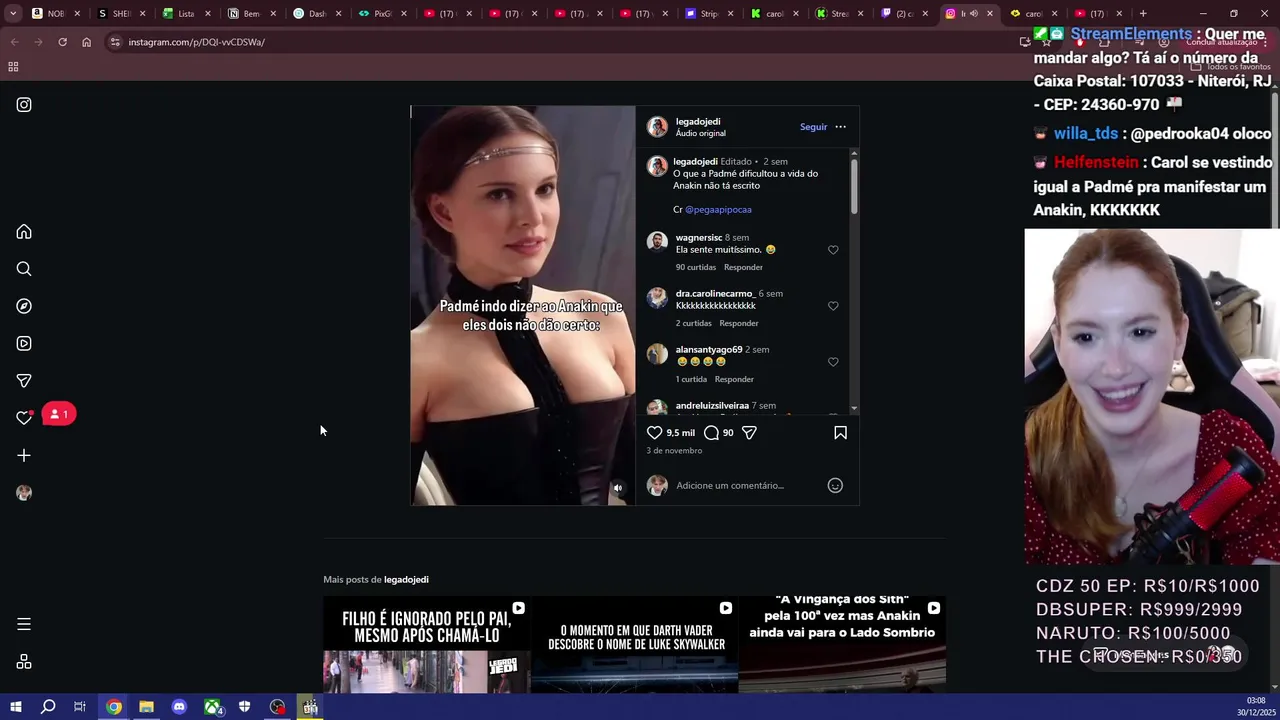This screenshot has width=1280, height=720.
Task: Click the instagram.com address bar
Action: point(560,42)
